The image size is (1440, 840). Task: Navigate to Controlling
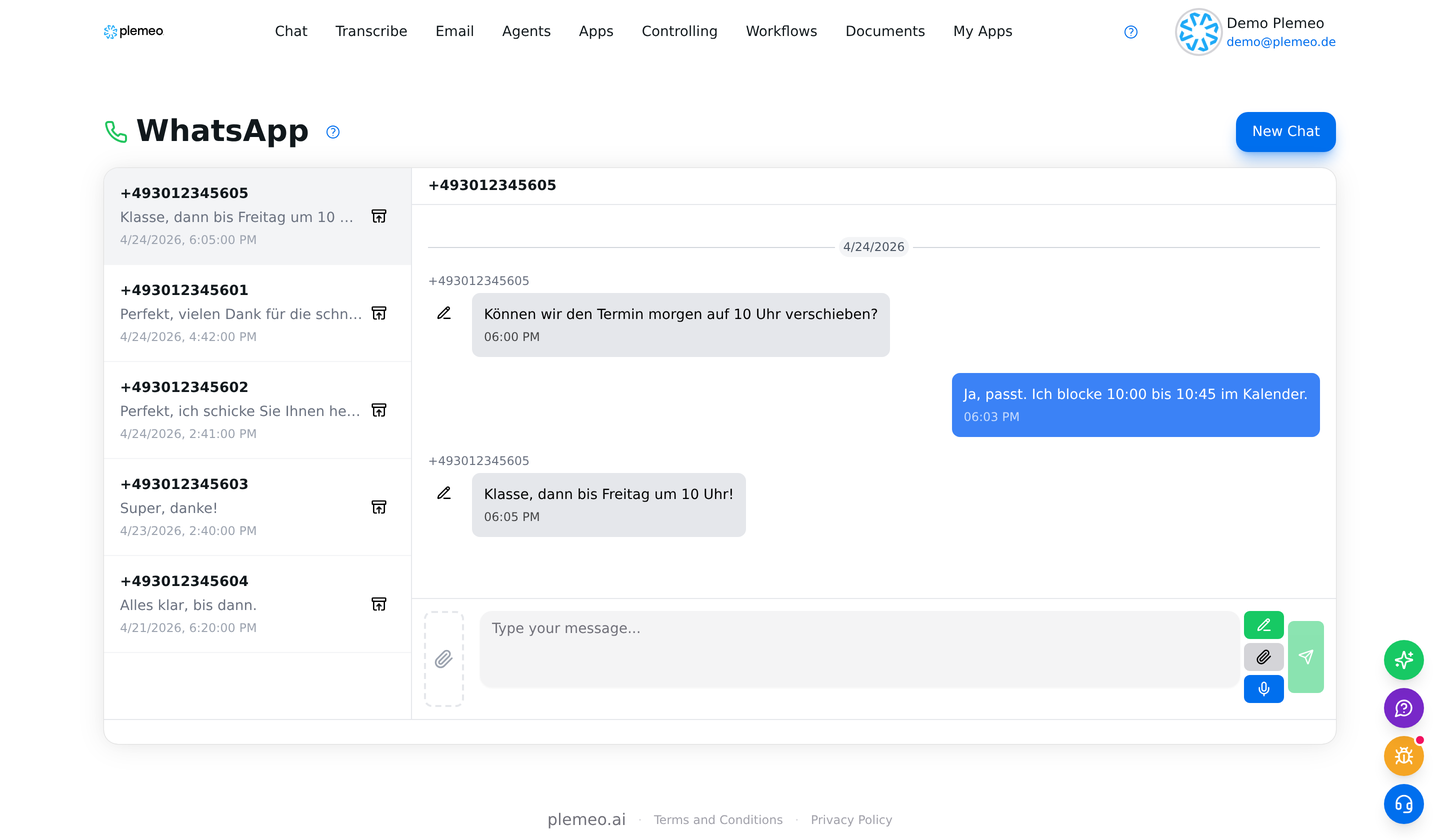(680, 31)
